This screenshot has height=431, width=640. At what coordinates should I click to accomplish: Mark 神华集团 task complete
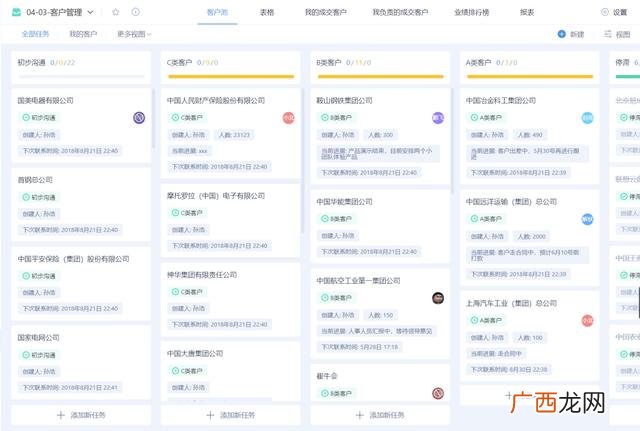click(x=176, y=292)
